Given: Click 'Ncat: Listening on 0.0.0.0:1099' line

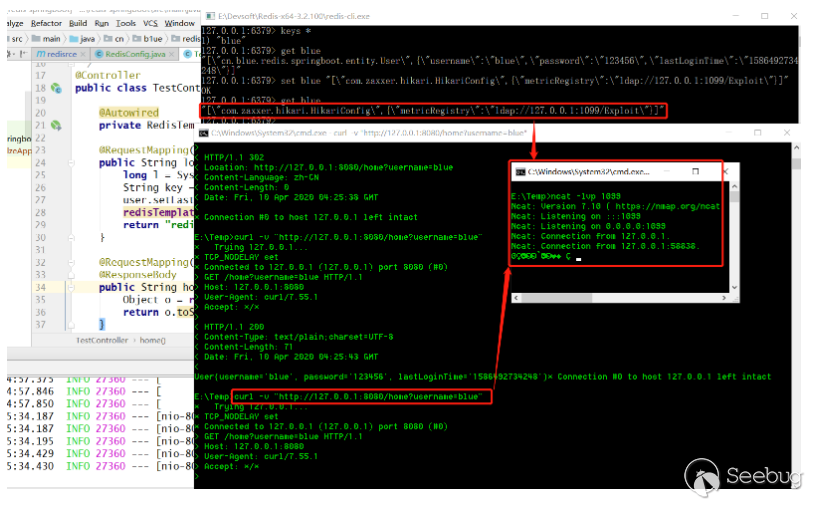Looking at the screenshot, I should (x=588, y=227).
